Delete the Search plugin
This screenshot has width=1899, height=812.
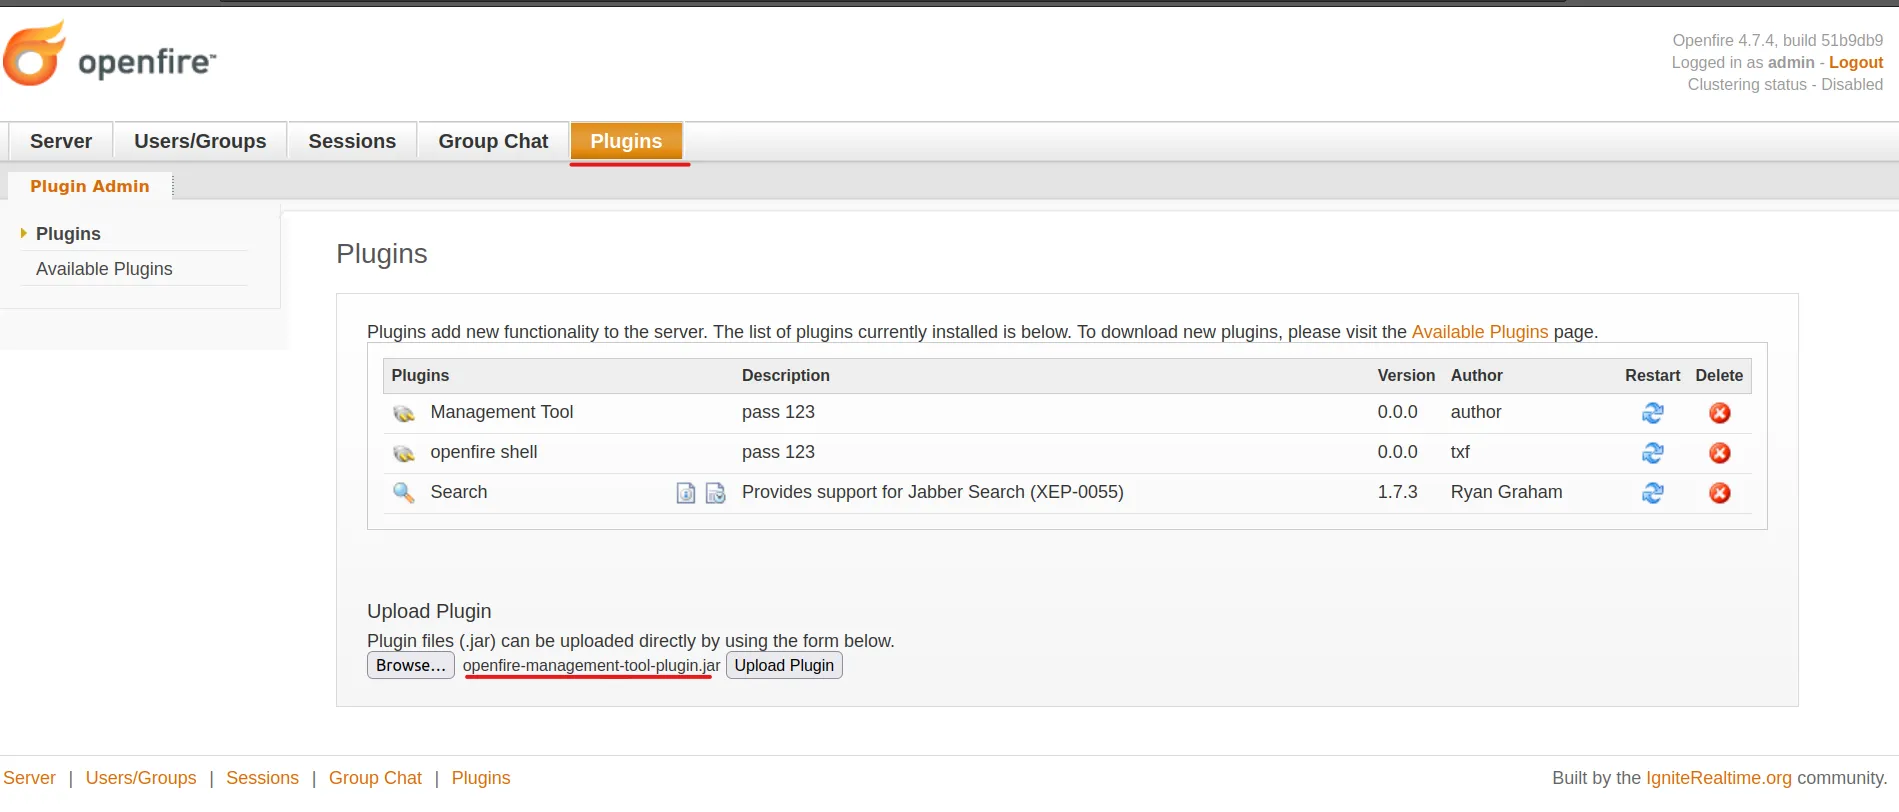[x=1719, y=493]
